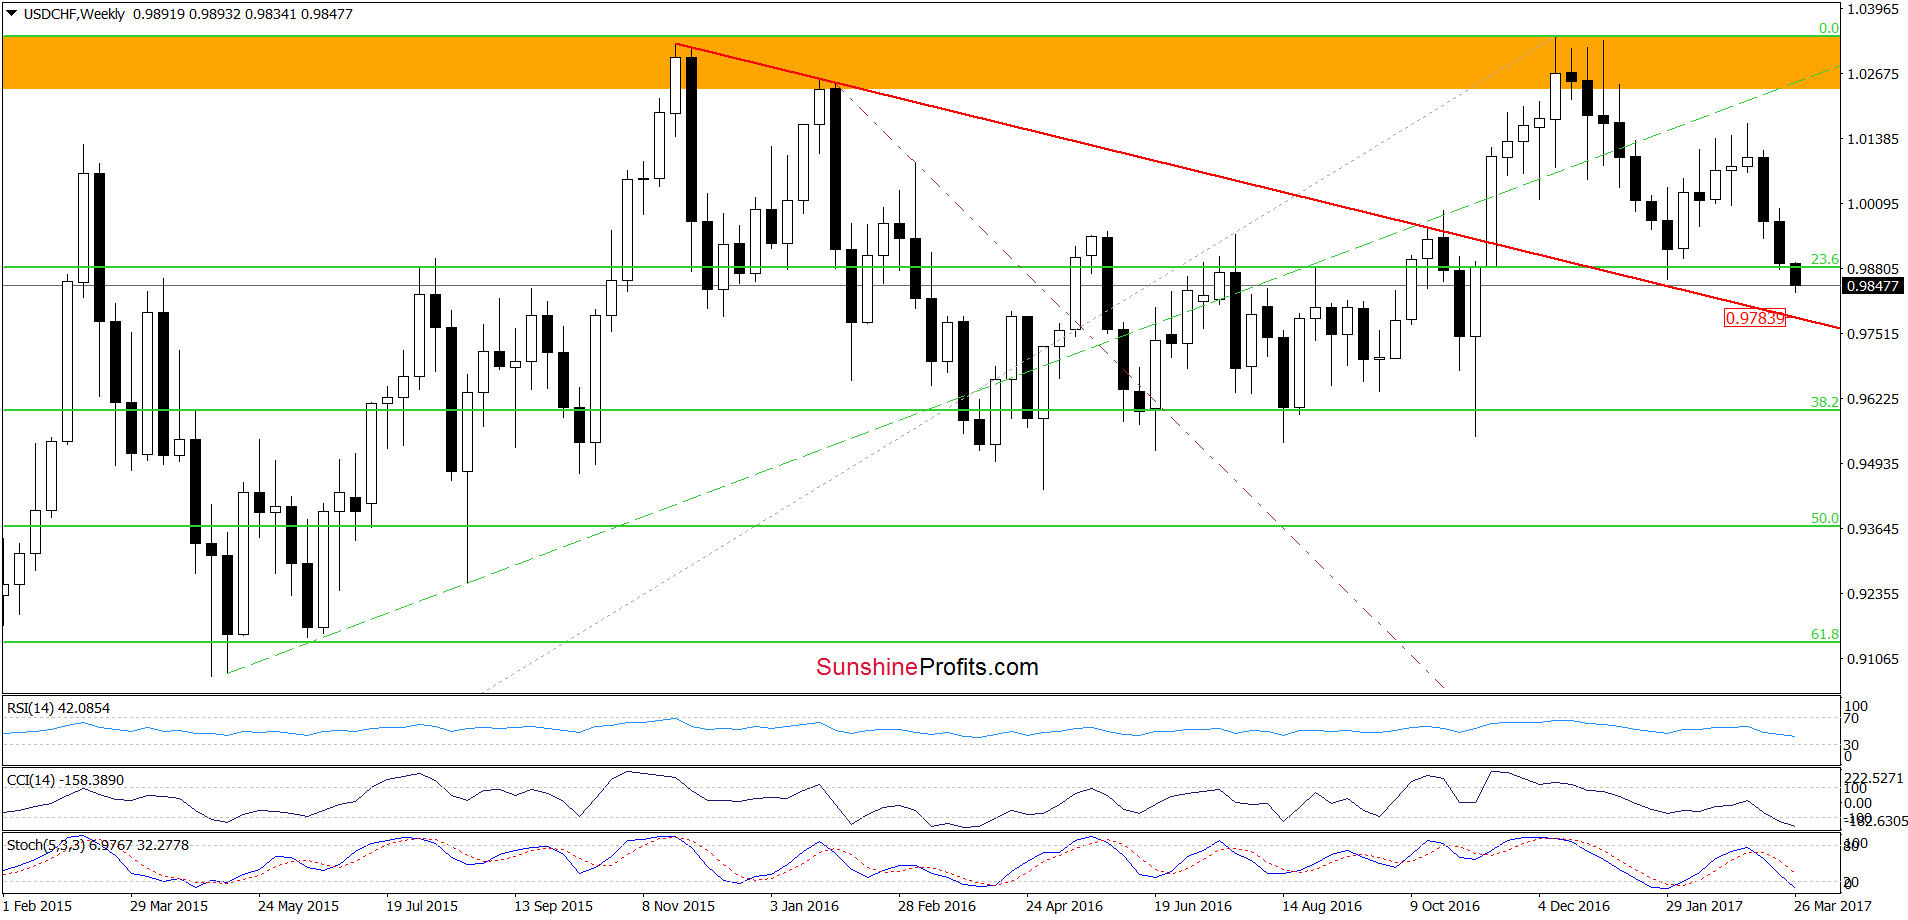Click the 38.2 Fibonacci level label
Screen dimensions: 1908x920
coord(1825,402)
